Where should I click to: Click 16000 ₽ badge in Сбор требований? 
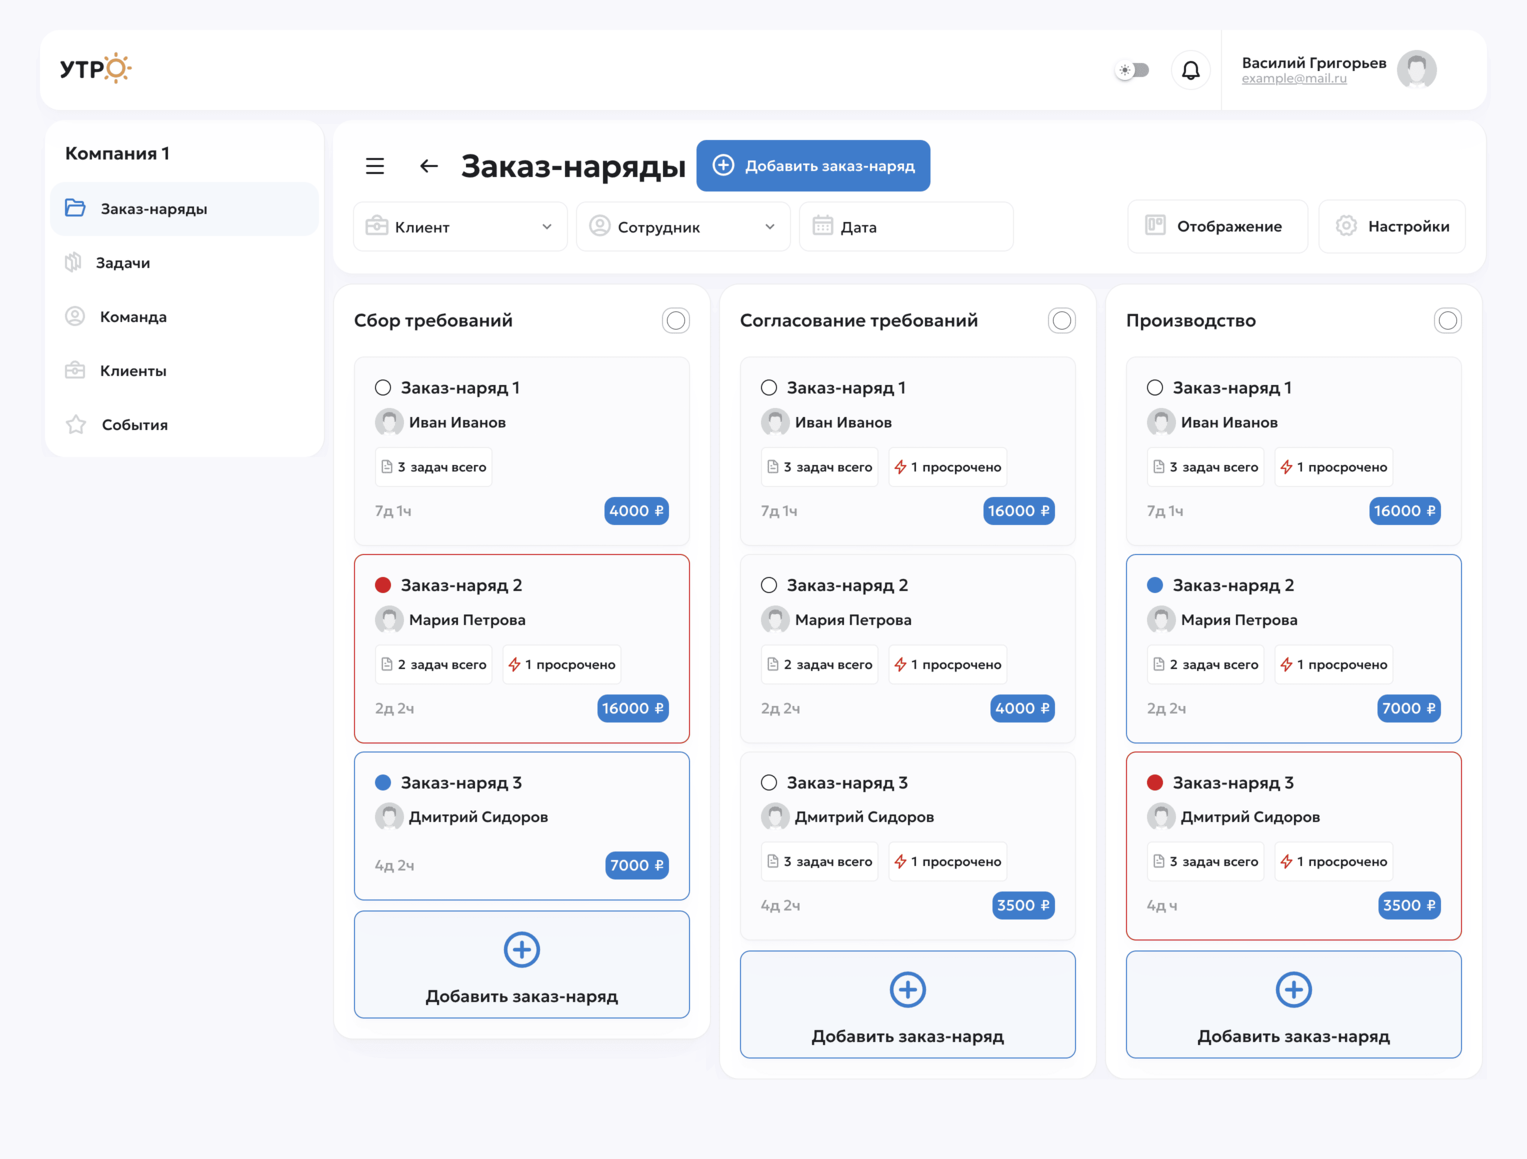coord(633,709)
